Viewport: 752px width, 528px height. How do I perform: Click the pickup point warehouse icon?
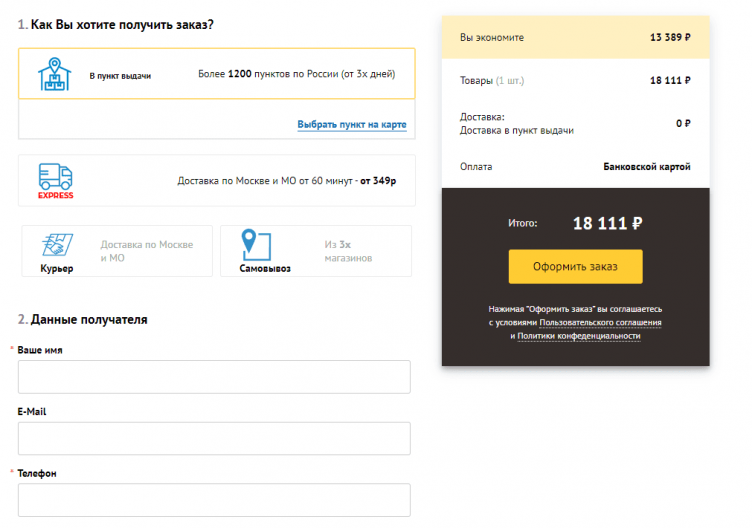click(x=55, y=74)
